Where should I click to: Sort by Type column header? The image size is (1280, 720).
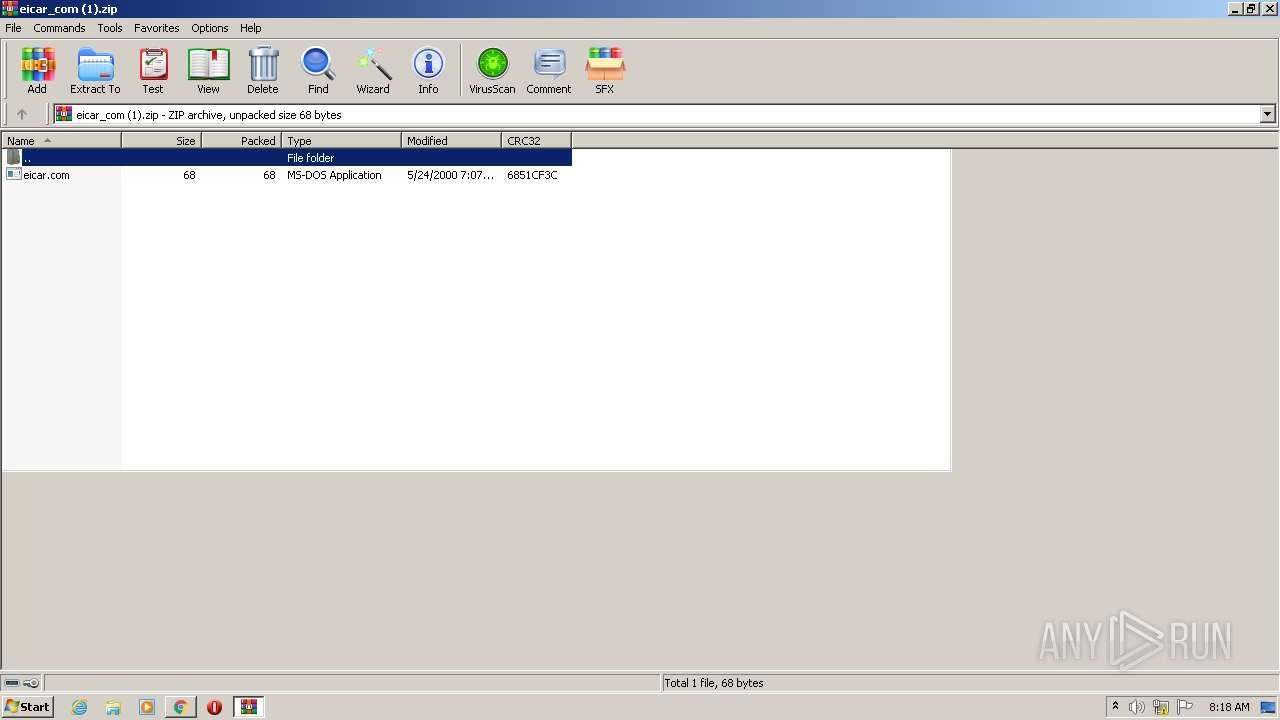tap(342, 141)
